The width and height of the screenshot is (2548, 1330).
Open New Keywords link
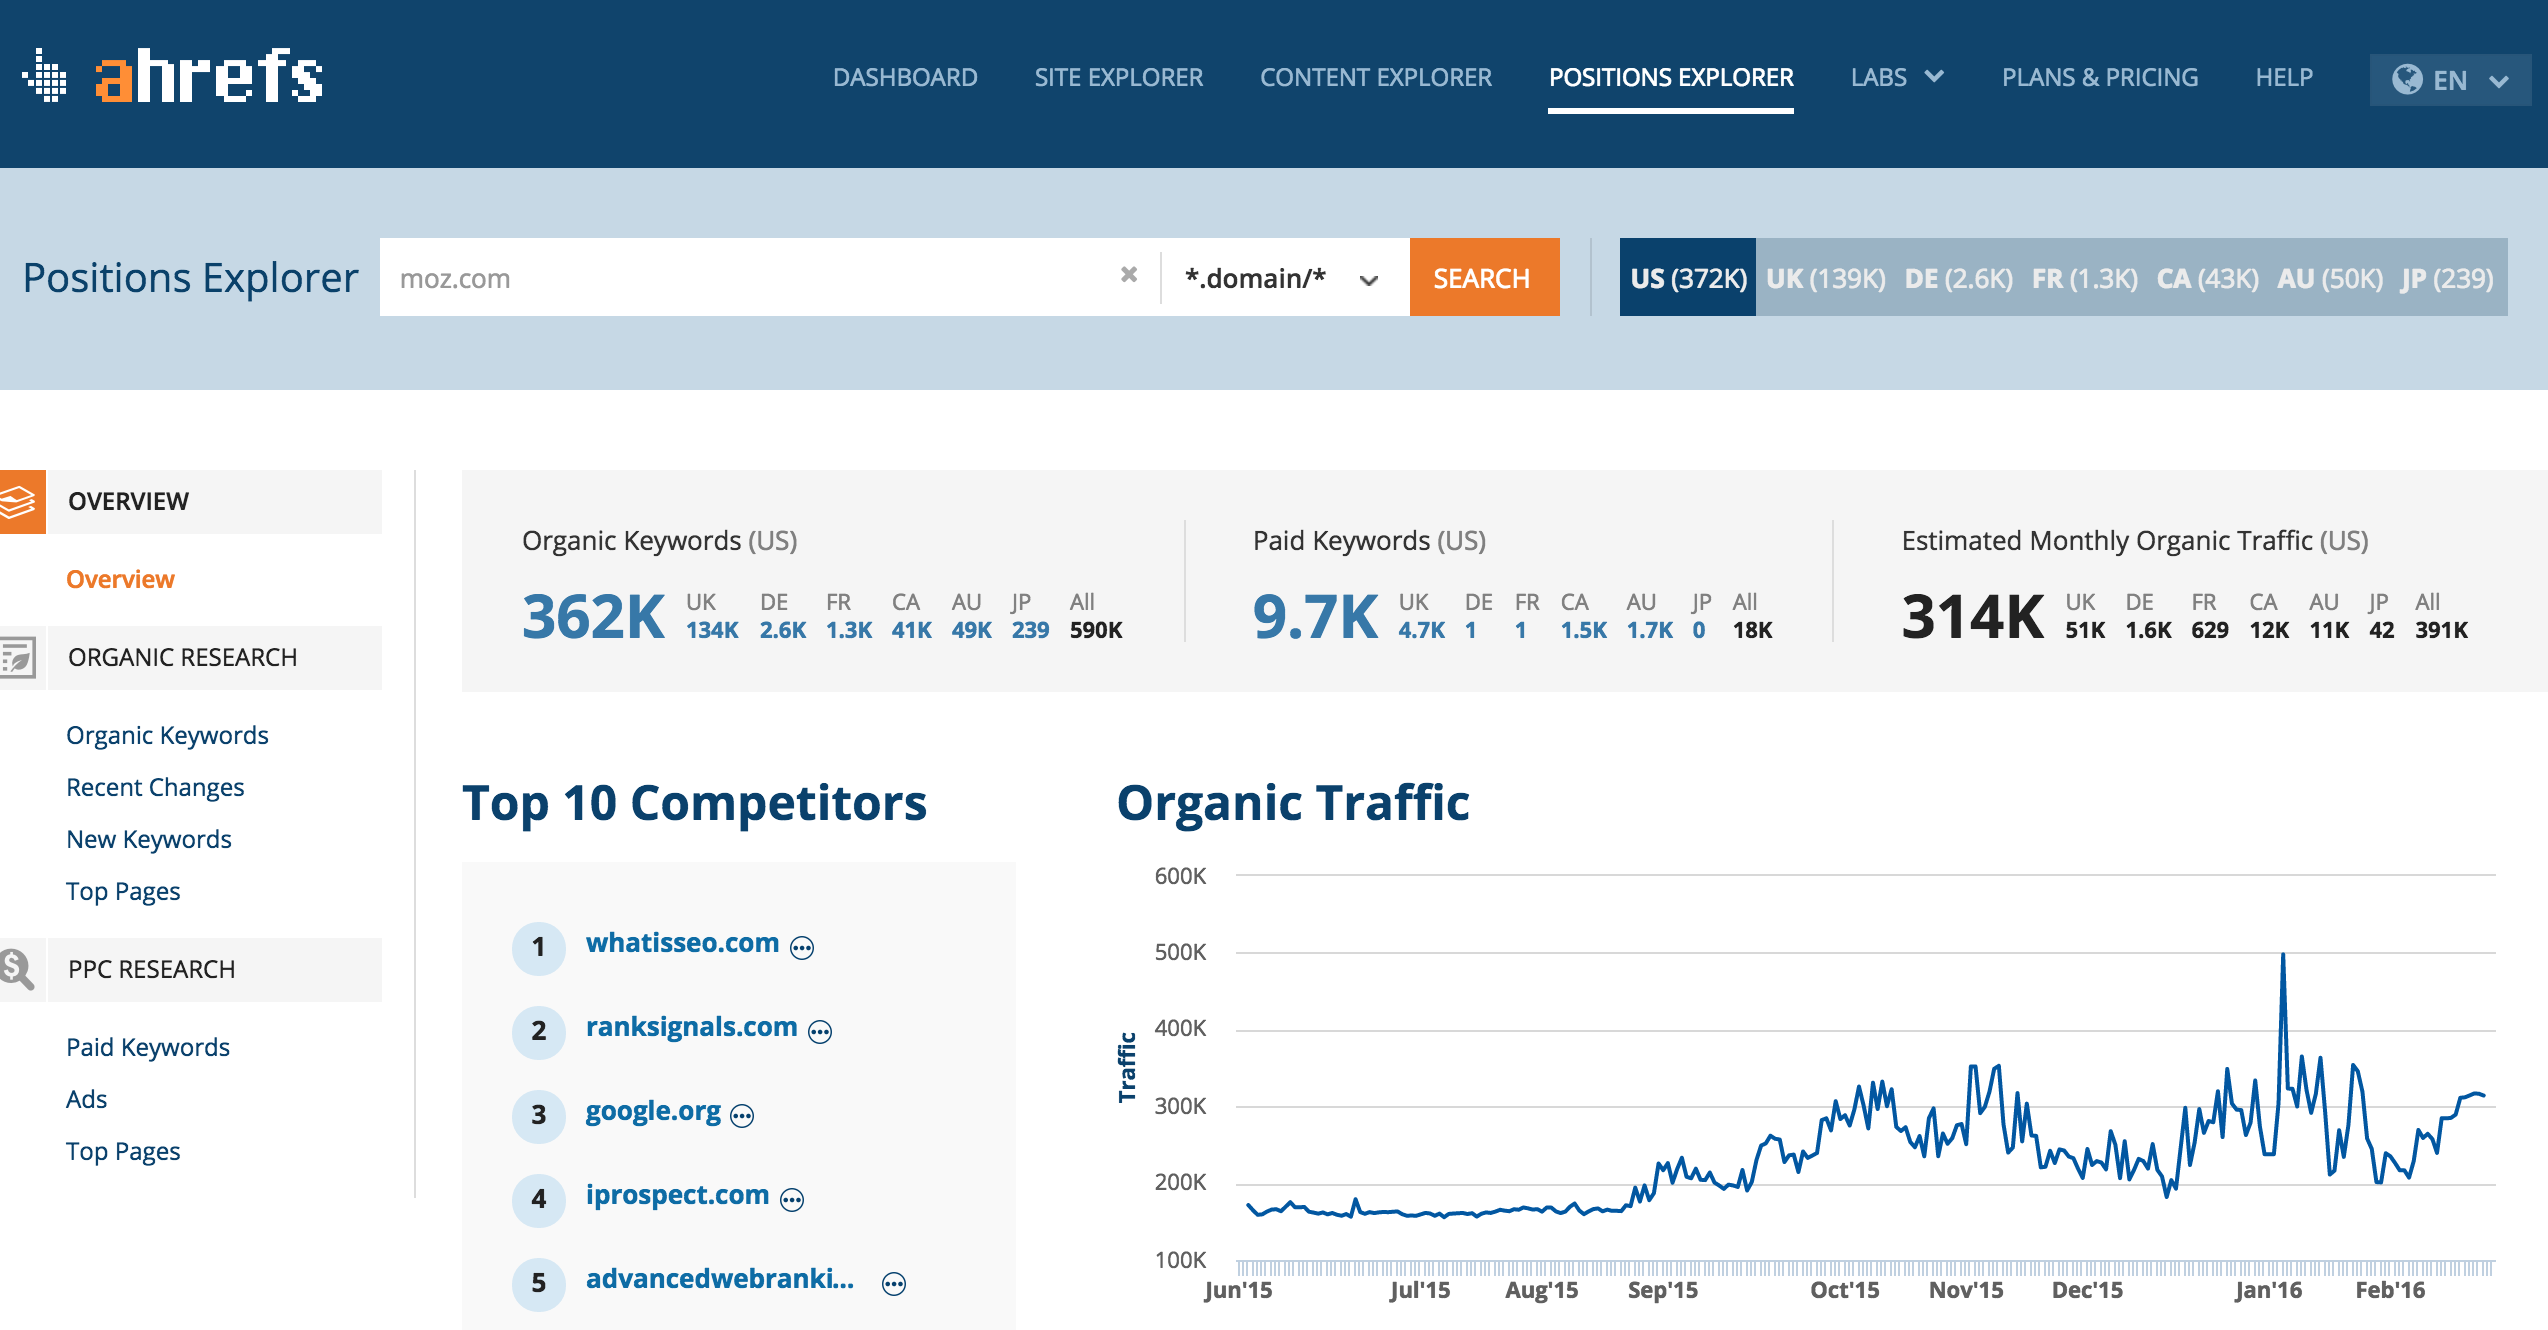[148, 839]
